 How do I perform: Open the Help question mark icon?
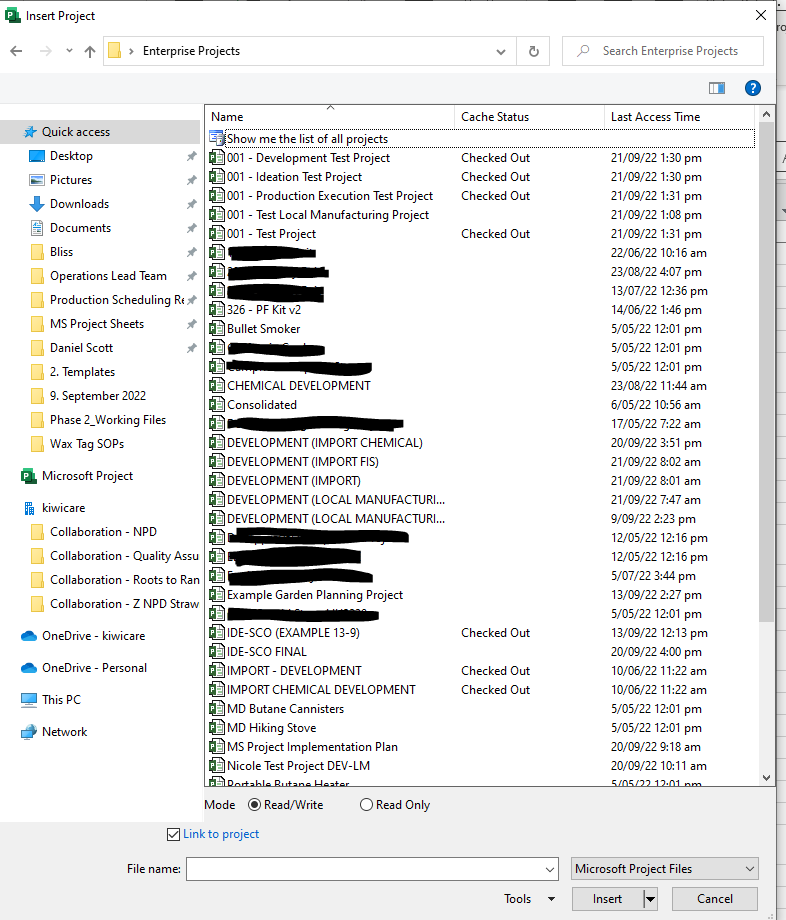coord(753,88)
